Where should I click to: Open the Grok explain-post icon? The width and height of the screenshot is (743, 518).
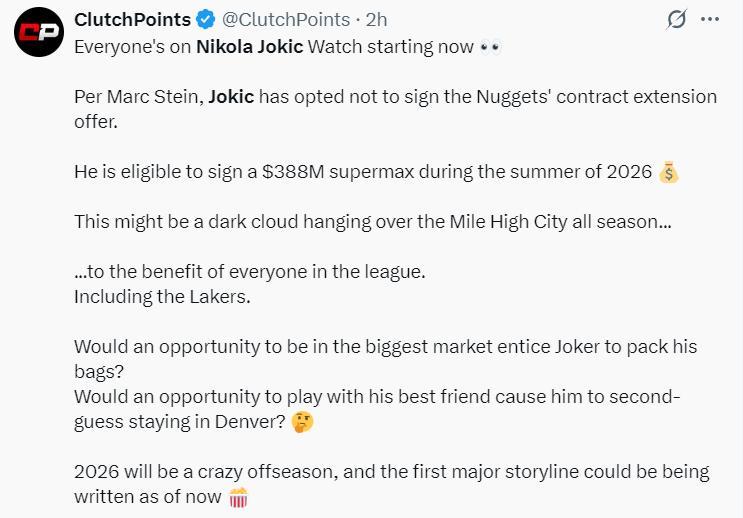[677, 20]
